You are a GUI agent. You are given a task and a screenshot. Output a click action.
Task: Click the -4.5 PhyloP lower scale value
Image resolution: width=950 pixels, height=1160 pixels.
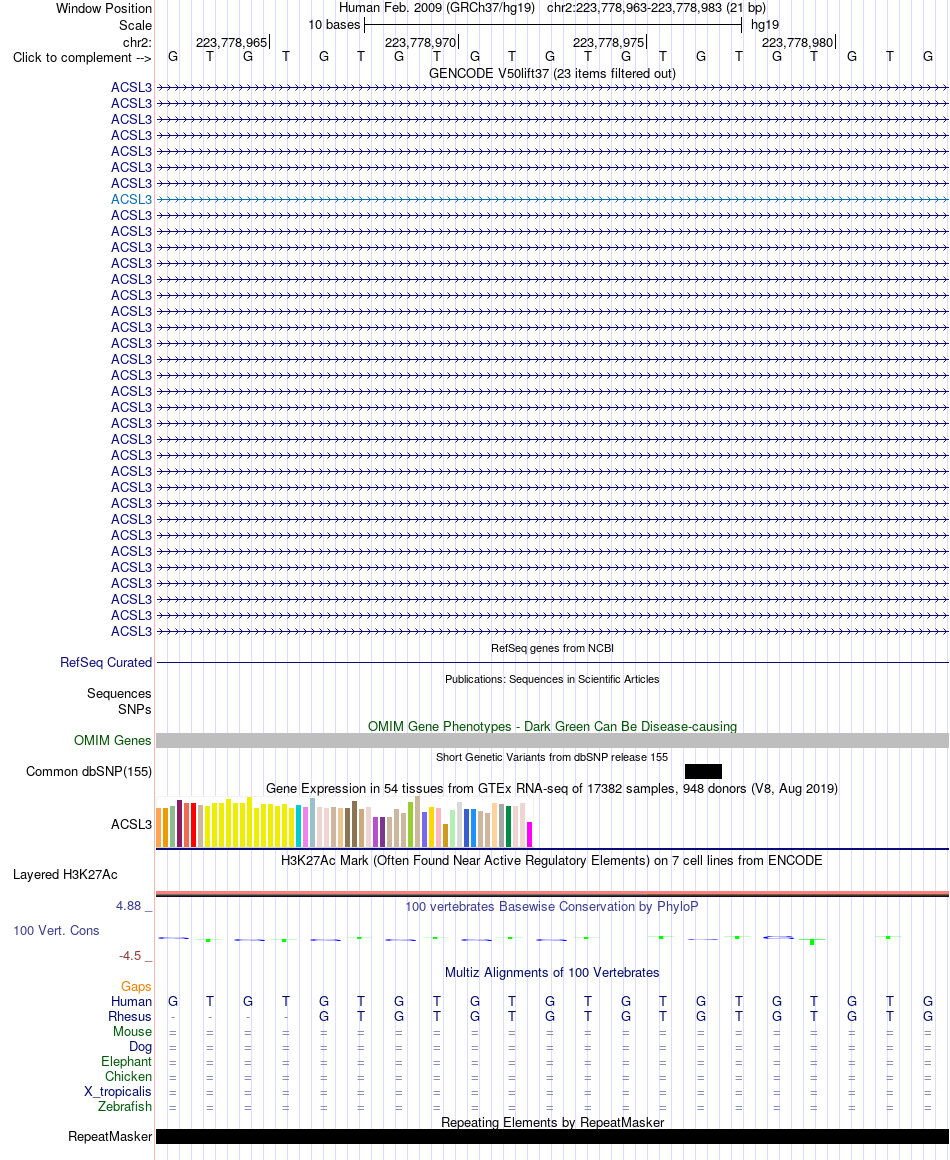click(129, 956)
